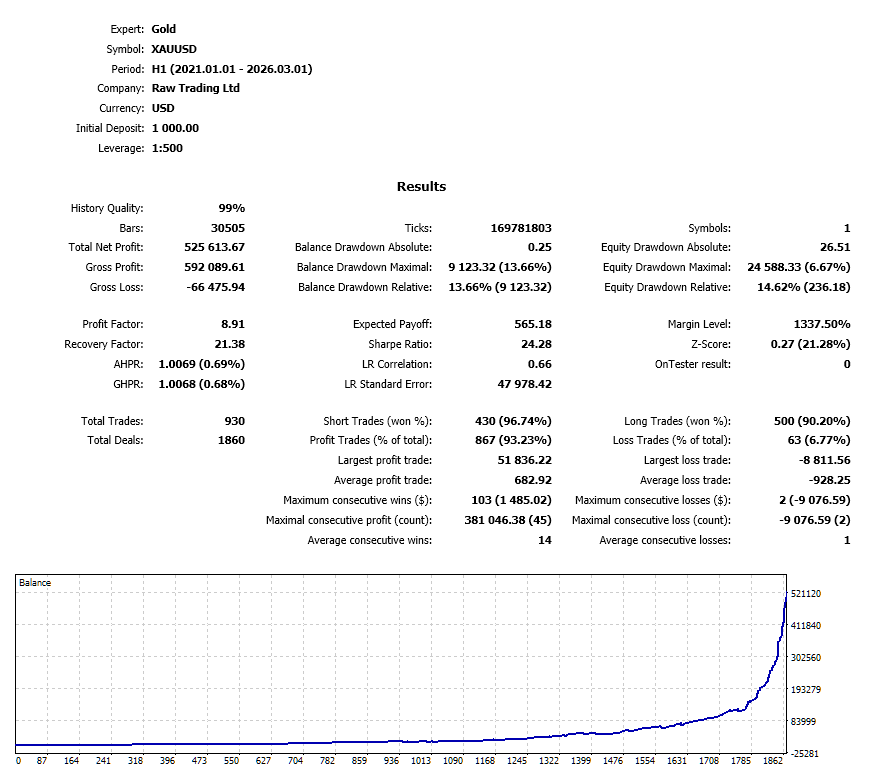The image size is (869, 779).
Task: Click the 1862 tick on chart x-axis
Action: [x=773, y=761]
